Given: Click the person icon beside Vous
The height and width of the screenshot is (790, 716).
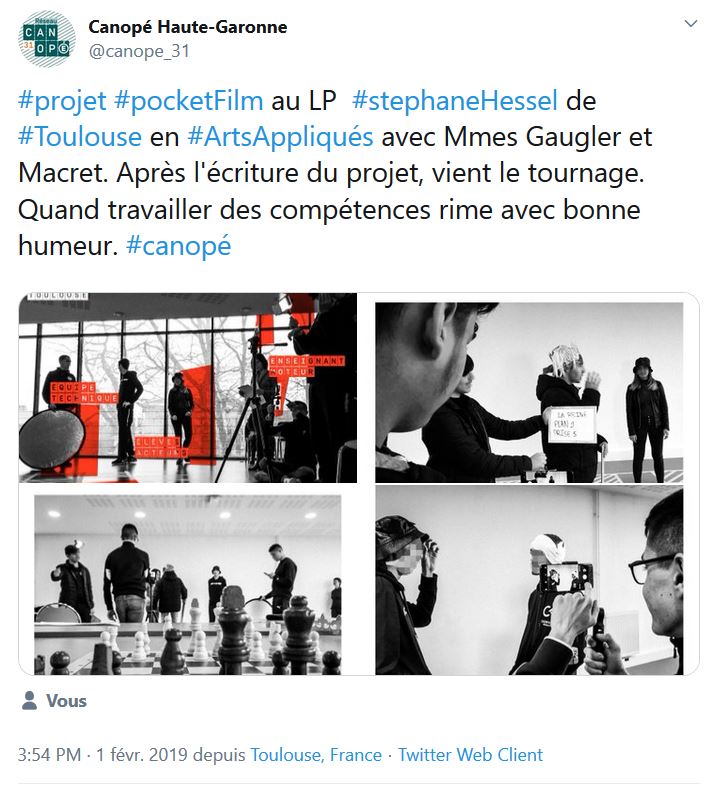Looking at the screenshot, I should 29,700.
